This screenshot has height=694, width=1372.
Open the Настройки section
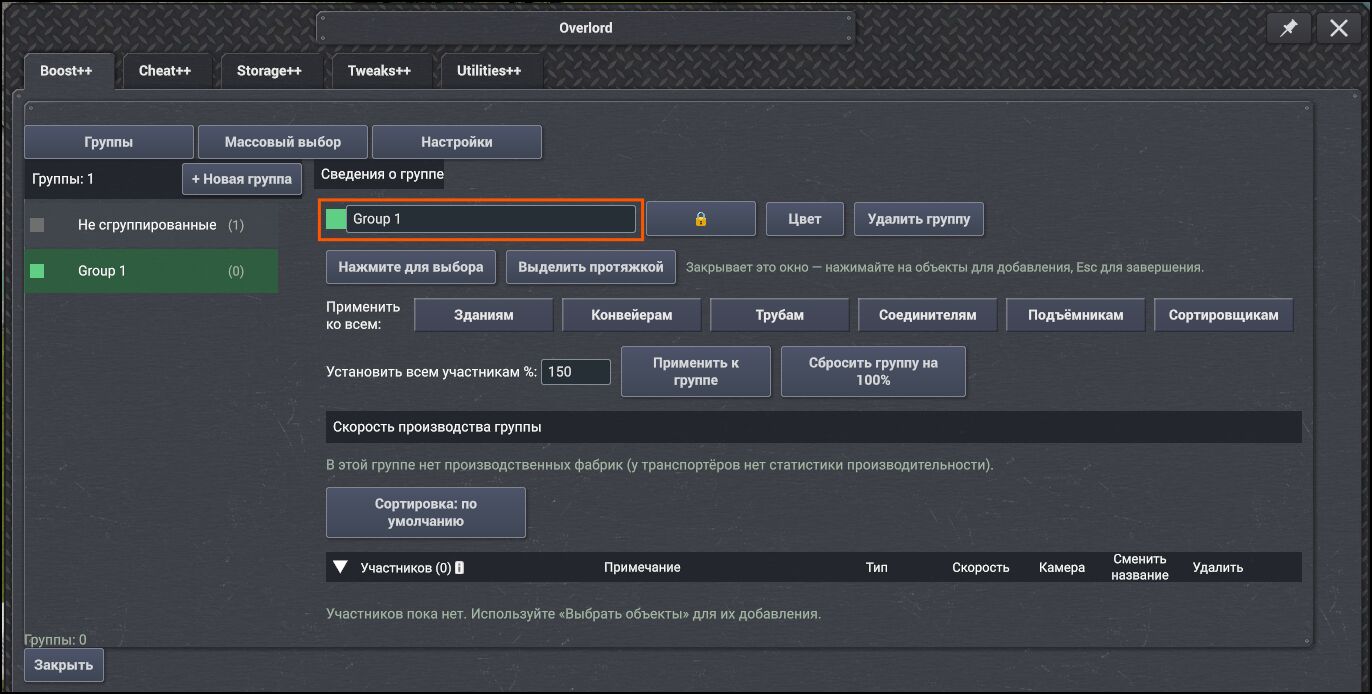coord(457,142)
